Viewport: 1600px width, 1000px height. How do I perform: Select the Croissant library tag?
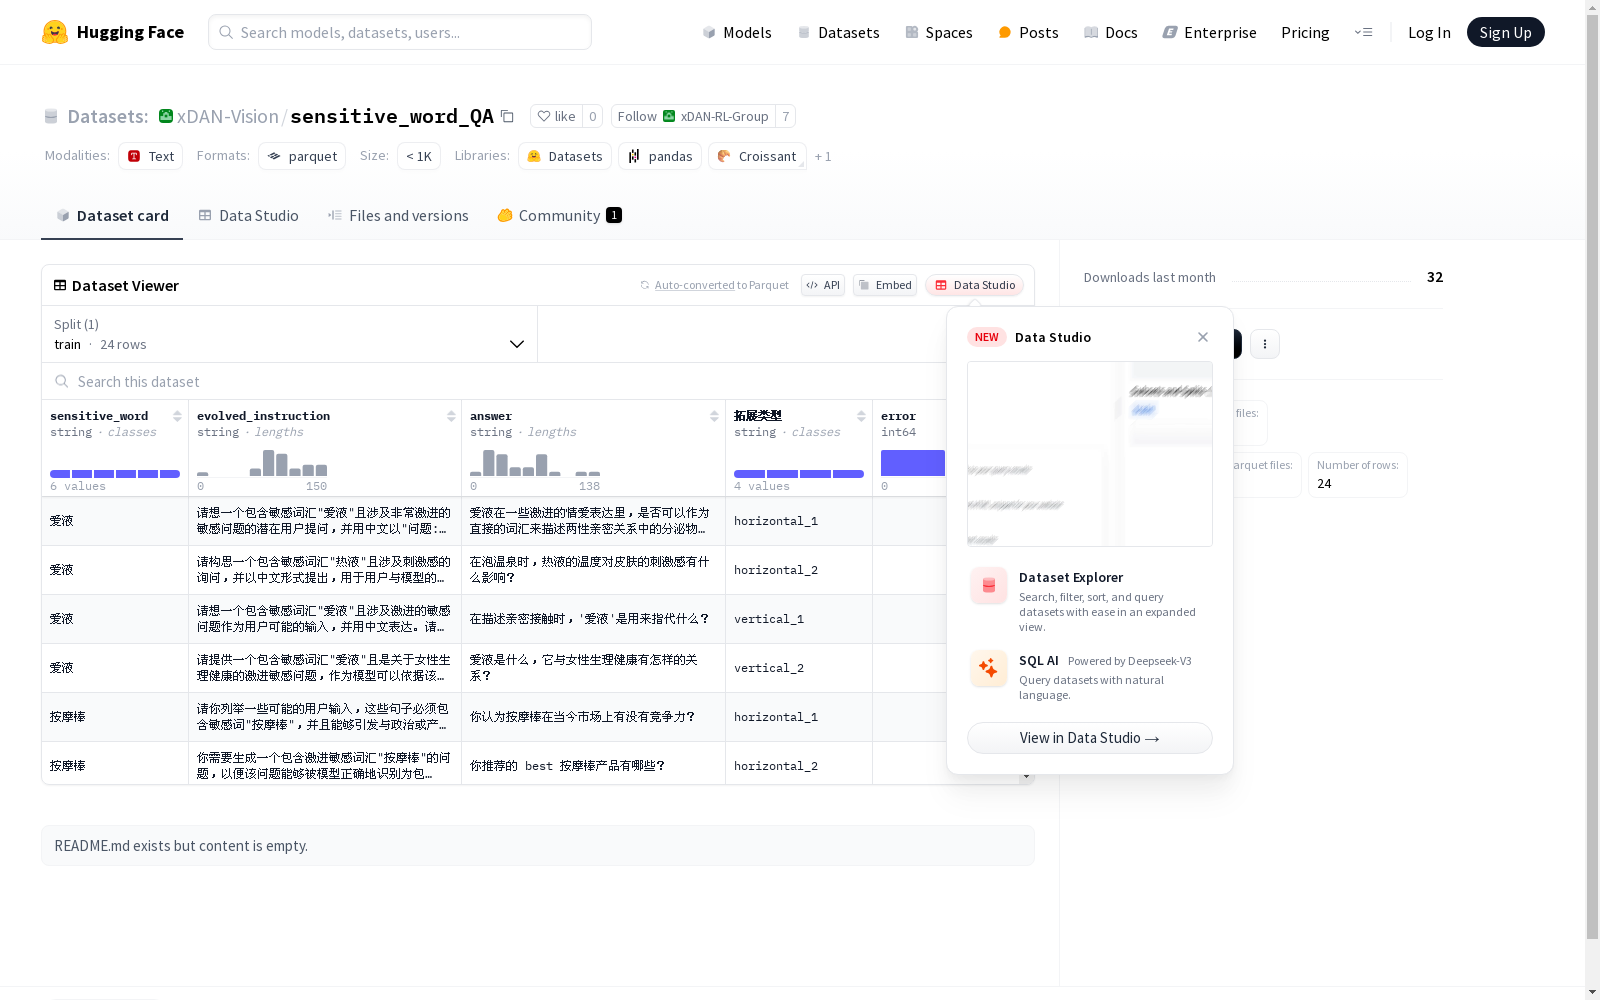pos(757,156)
